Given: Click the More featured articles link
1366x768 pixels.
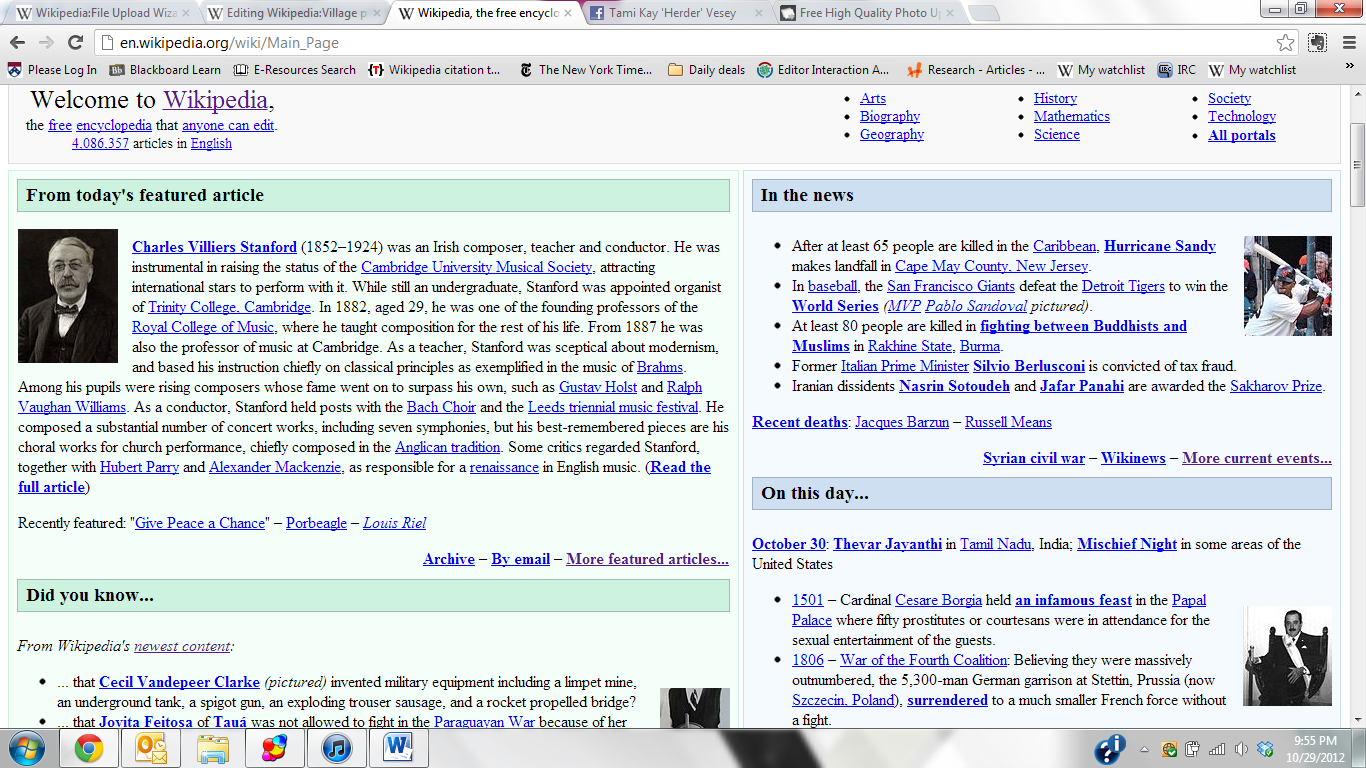Looking at the screenshot, I should (647, 559).
